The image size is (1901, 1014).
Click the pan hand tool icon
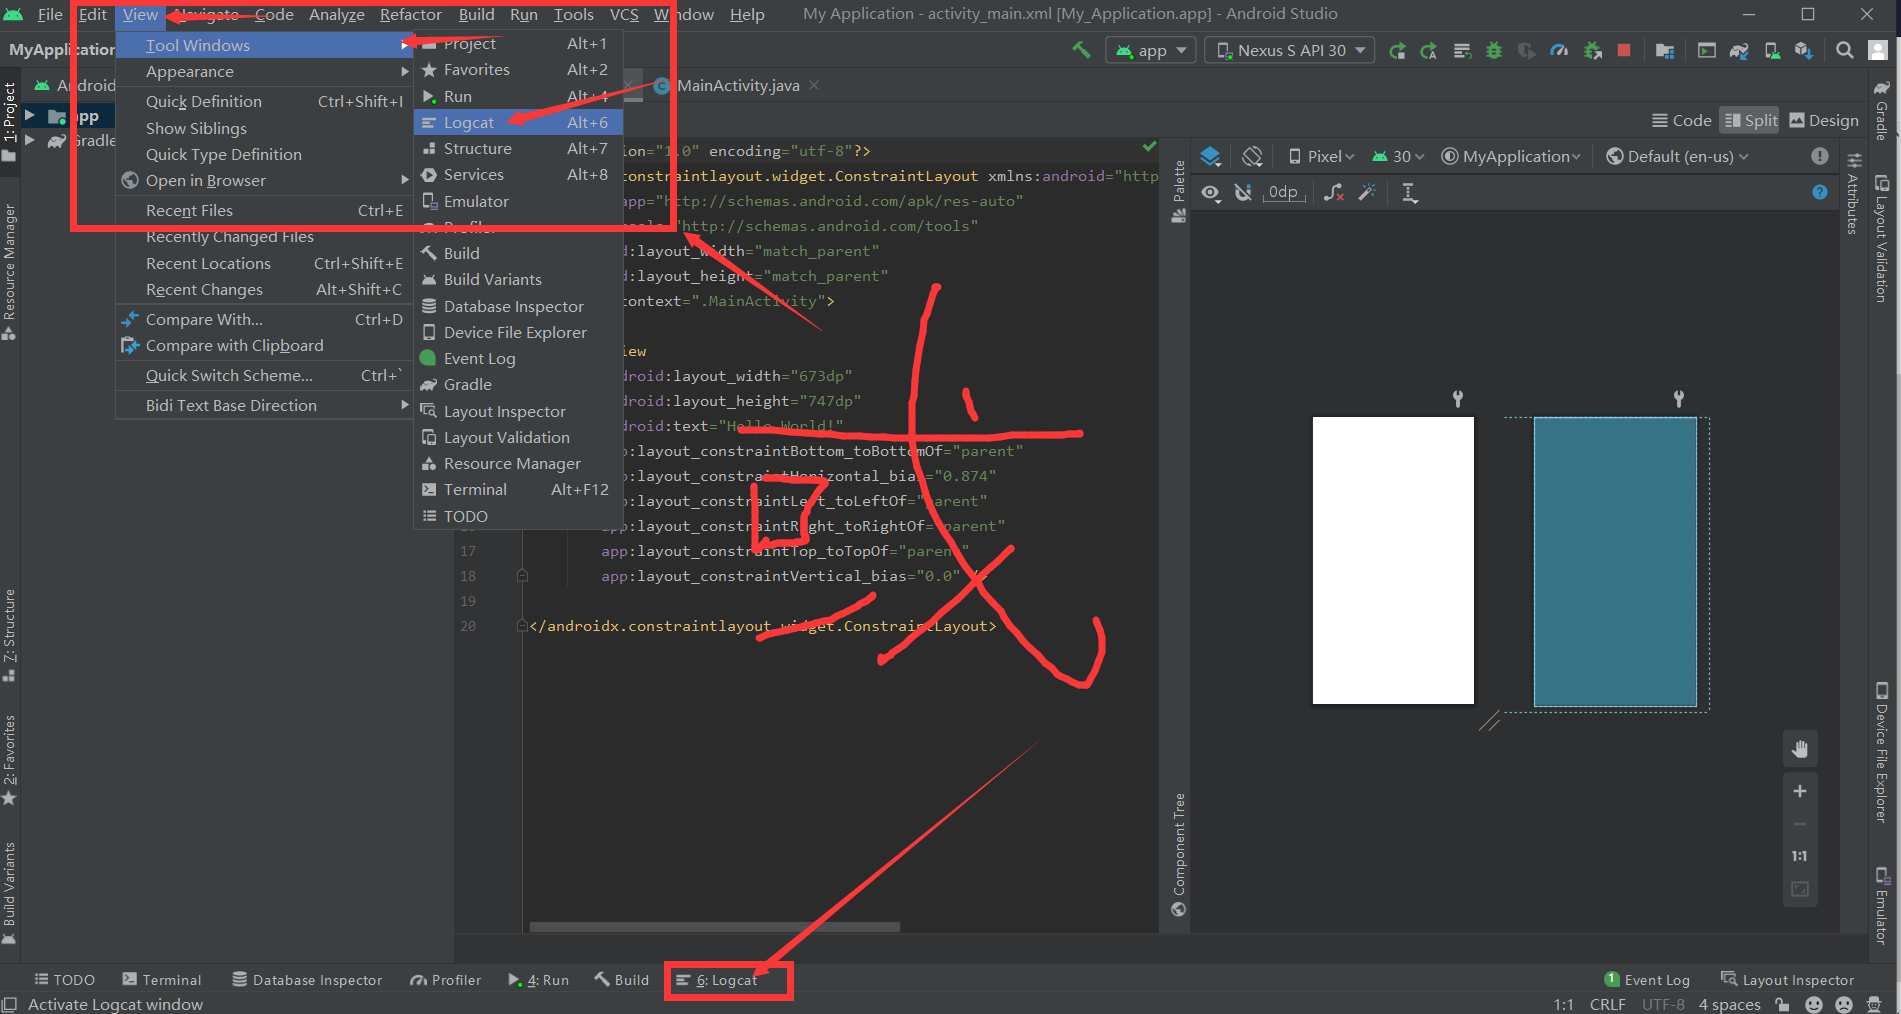1800,749
